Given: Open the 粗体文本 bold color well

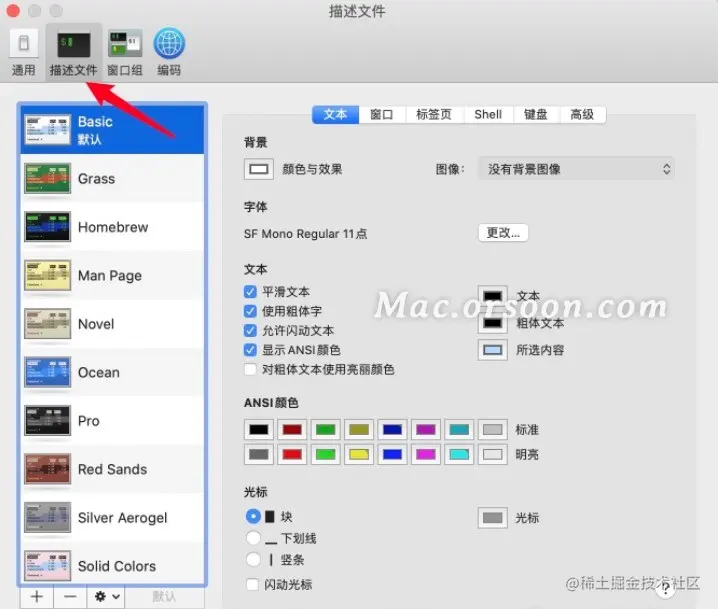Looking at the screenshot, I should click(493, 323).
